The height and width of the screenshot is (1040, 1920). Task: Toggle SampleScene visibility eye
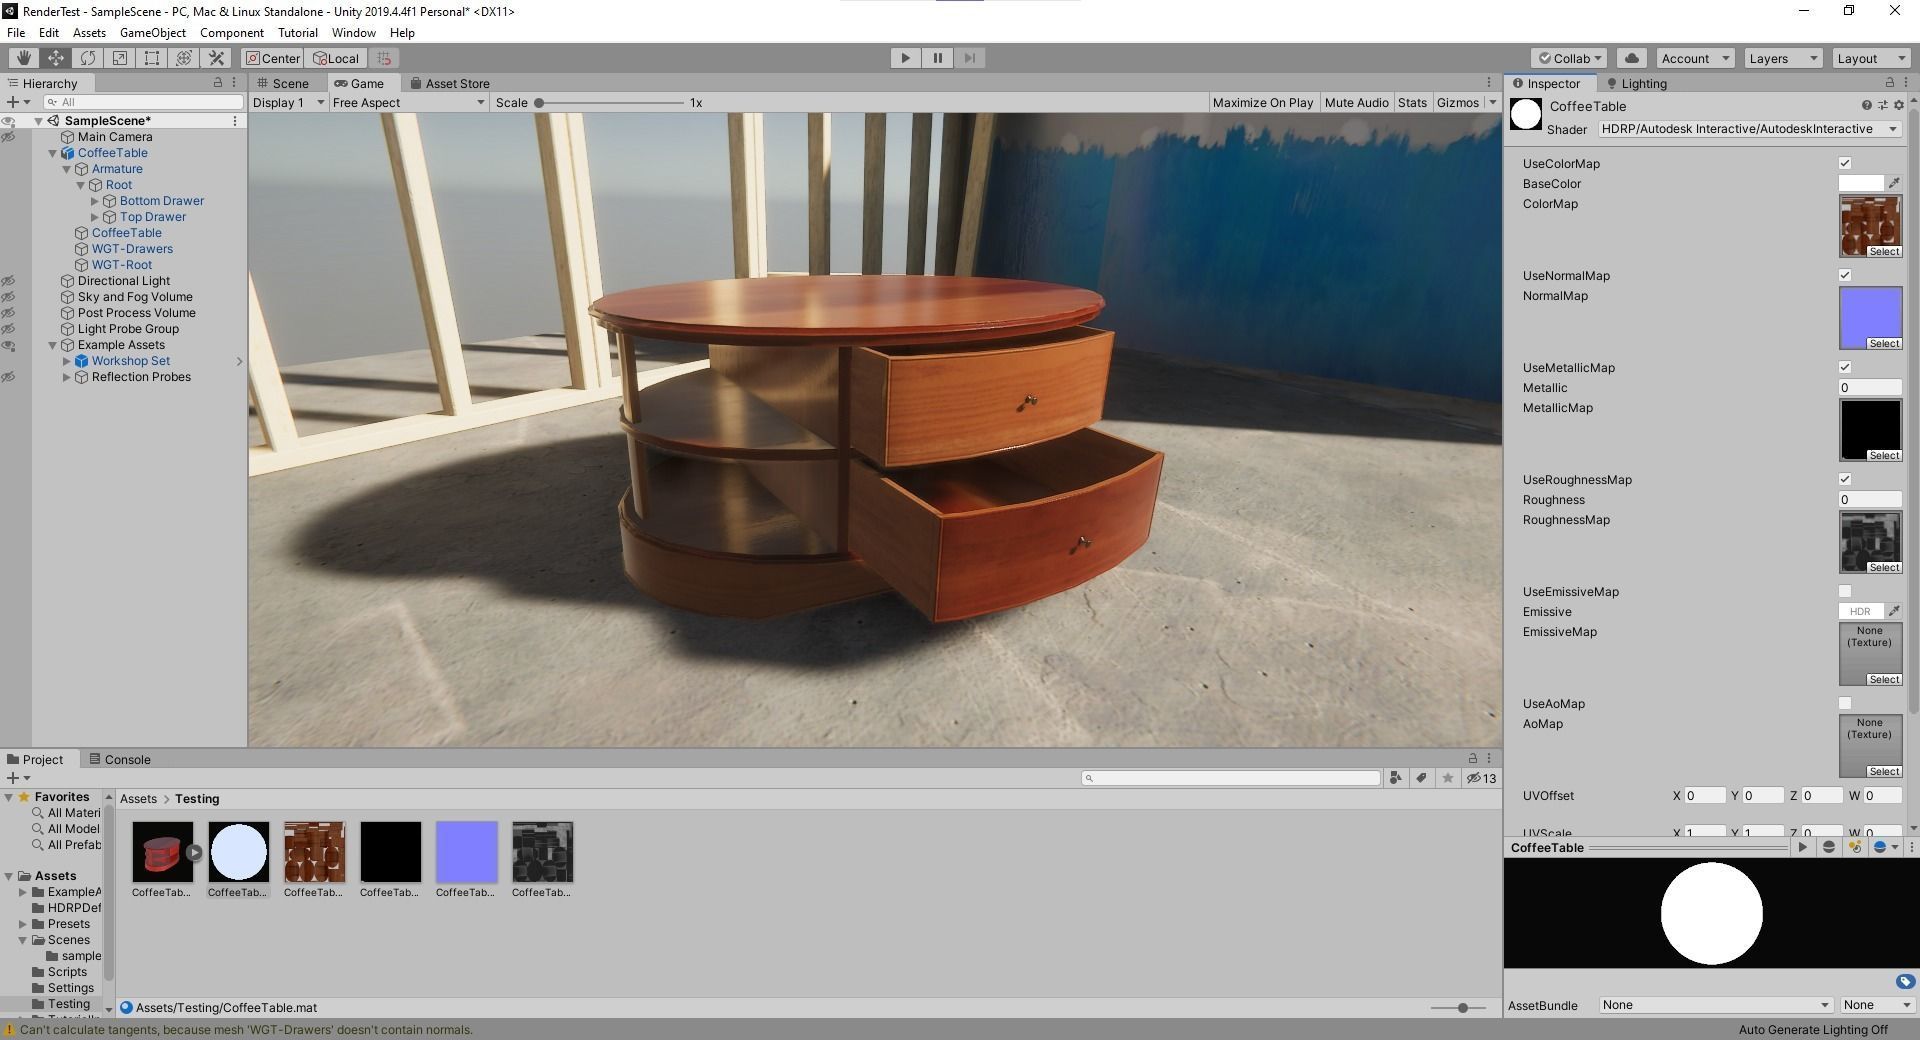click(8, 121)
